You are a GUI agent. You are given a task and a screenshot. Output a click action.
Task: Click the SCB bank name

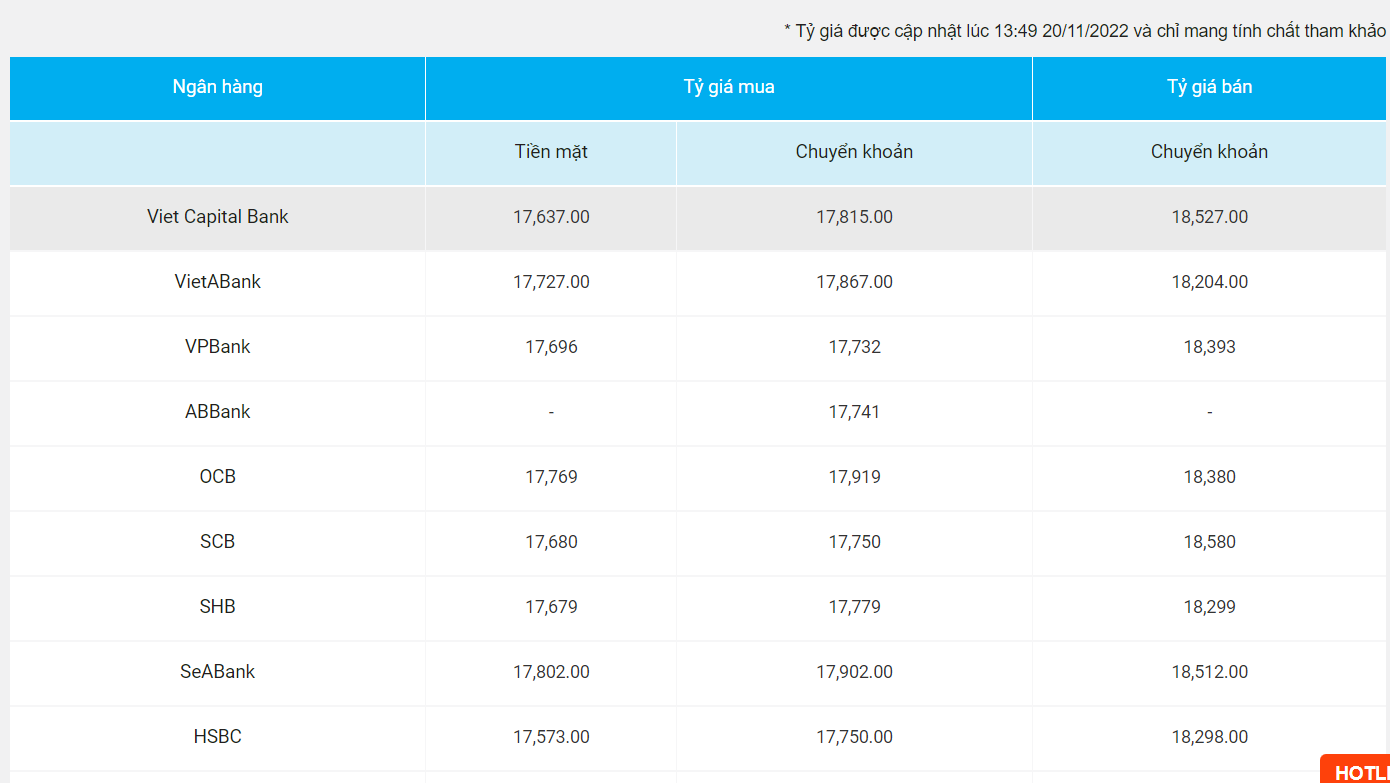pos(217,542)
